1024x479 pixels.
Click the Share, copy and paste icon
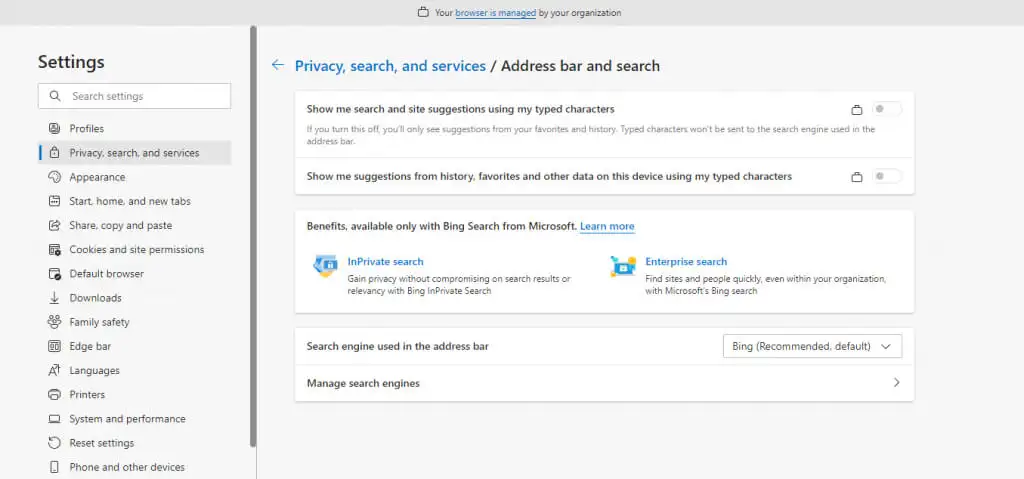[55, 225]
